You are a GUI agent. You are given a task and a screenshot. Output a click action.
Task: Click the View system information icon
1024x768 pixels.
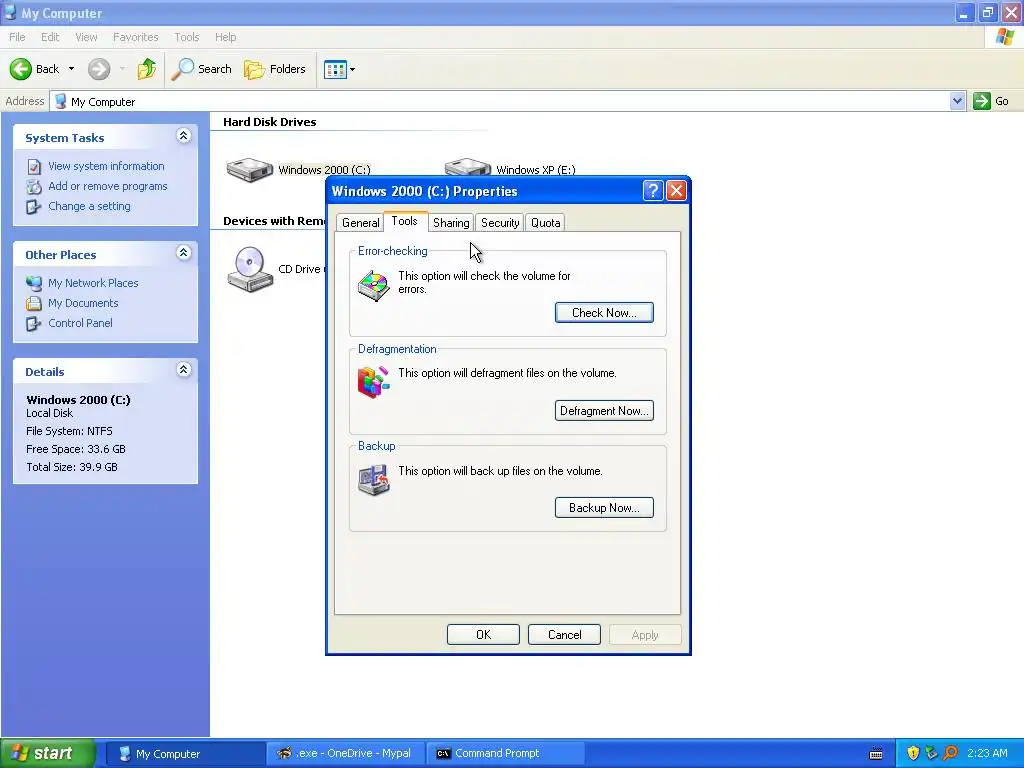click(x=34, y=167)
